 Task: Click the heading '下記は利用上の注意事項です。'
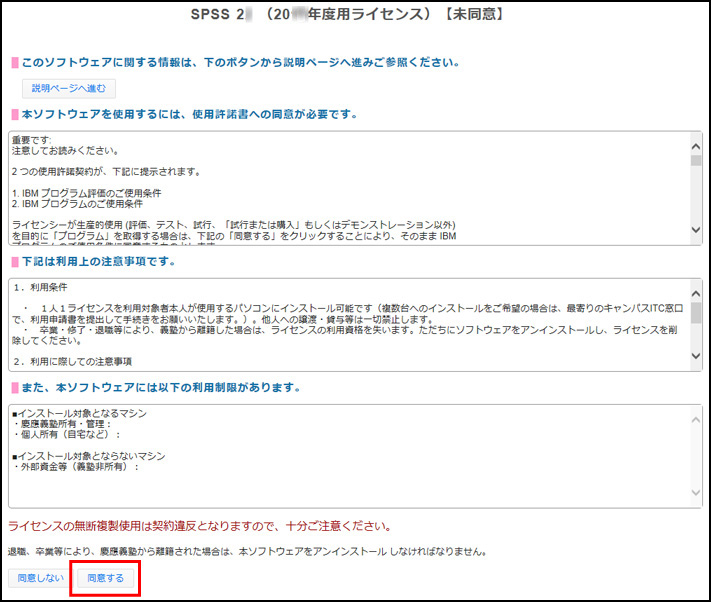click(x=98, y=262)
